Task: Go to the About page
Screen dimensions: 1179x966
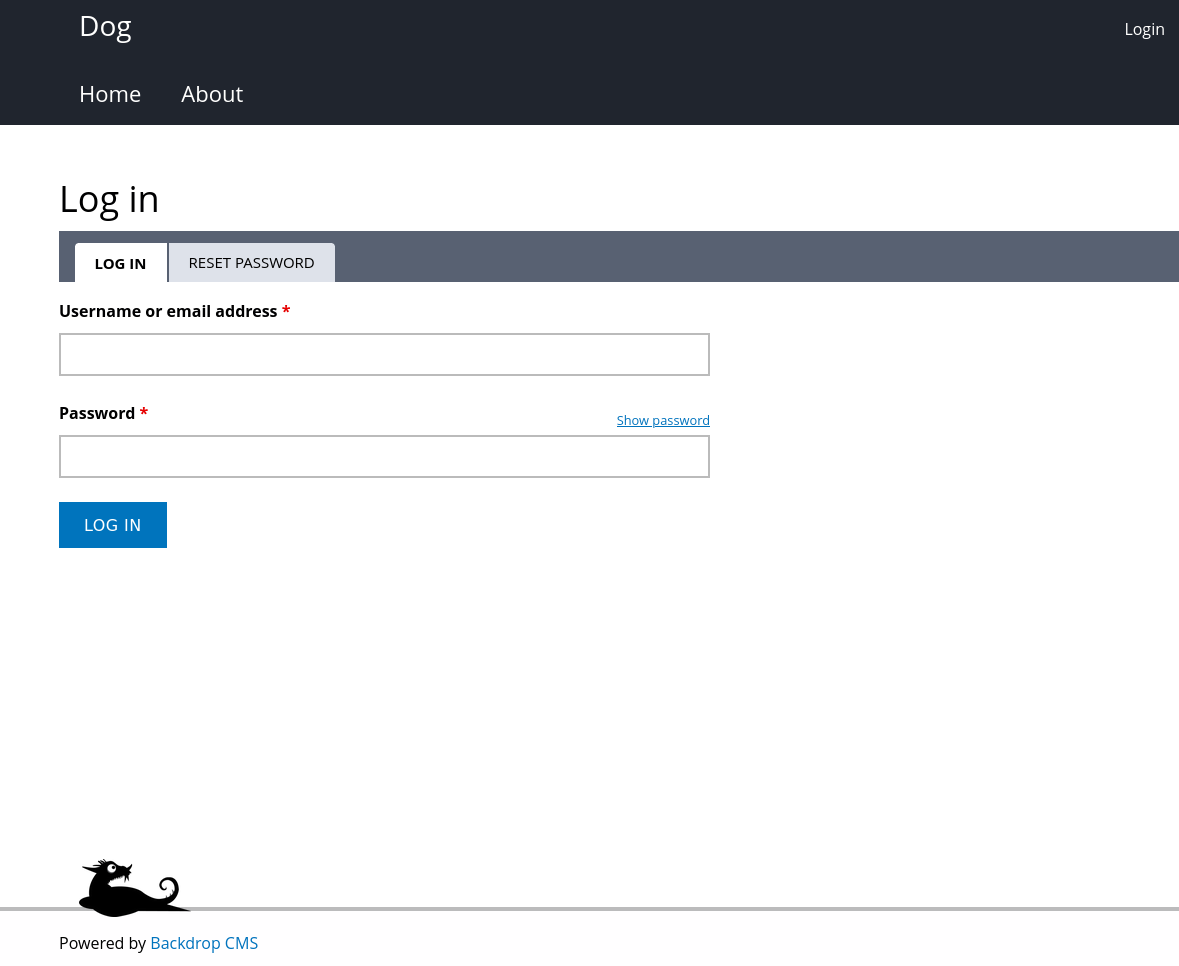Action: 212,94
